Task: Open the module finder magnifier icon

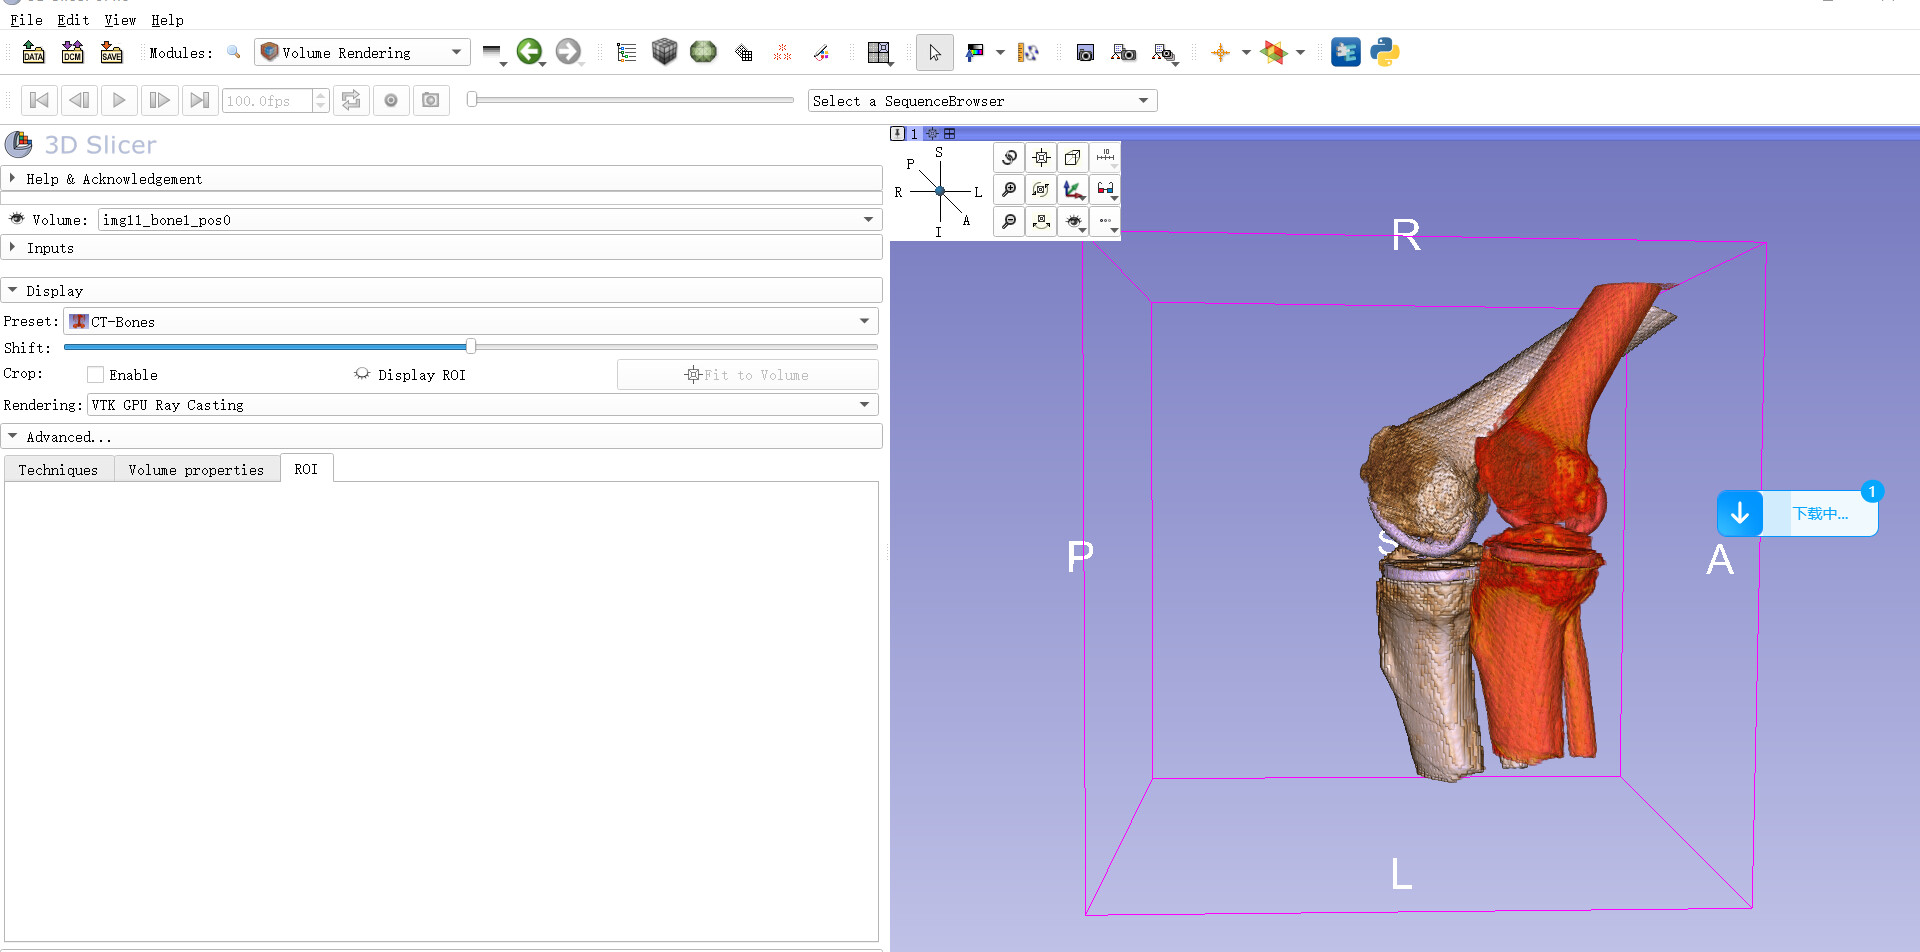Action: 234,52
